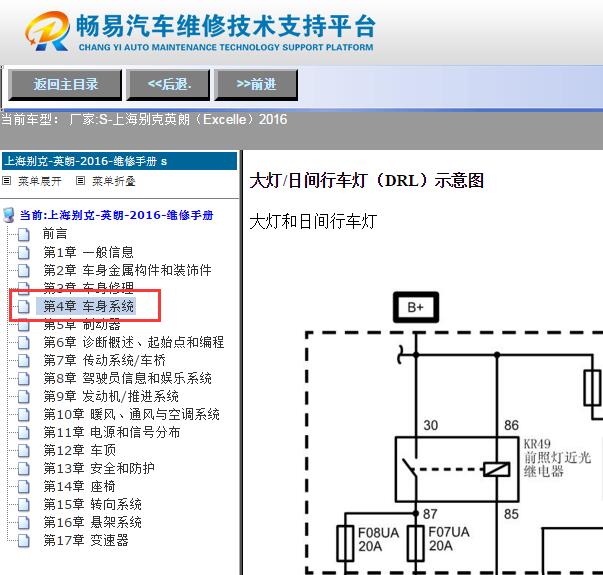Open 第17章 变速器
This screenshot has width=603, height=575.
tap(86, 540)
